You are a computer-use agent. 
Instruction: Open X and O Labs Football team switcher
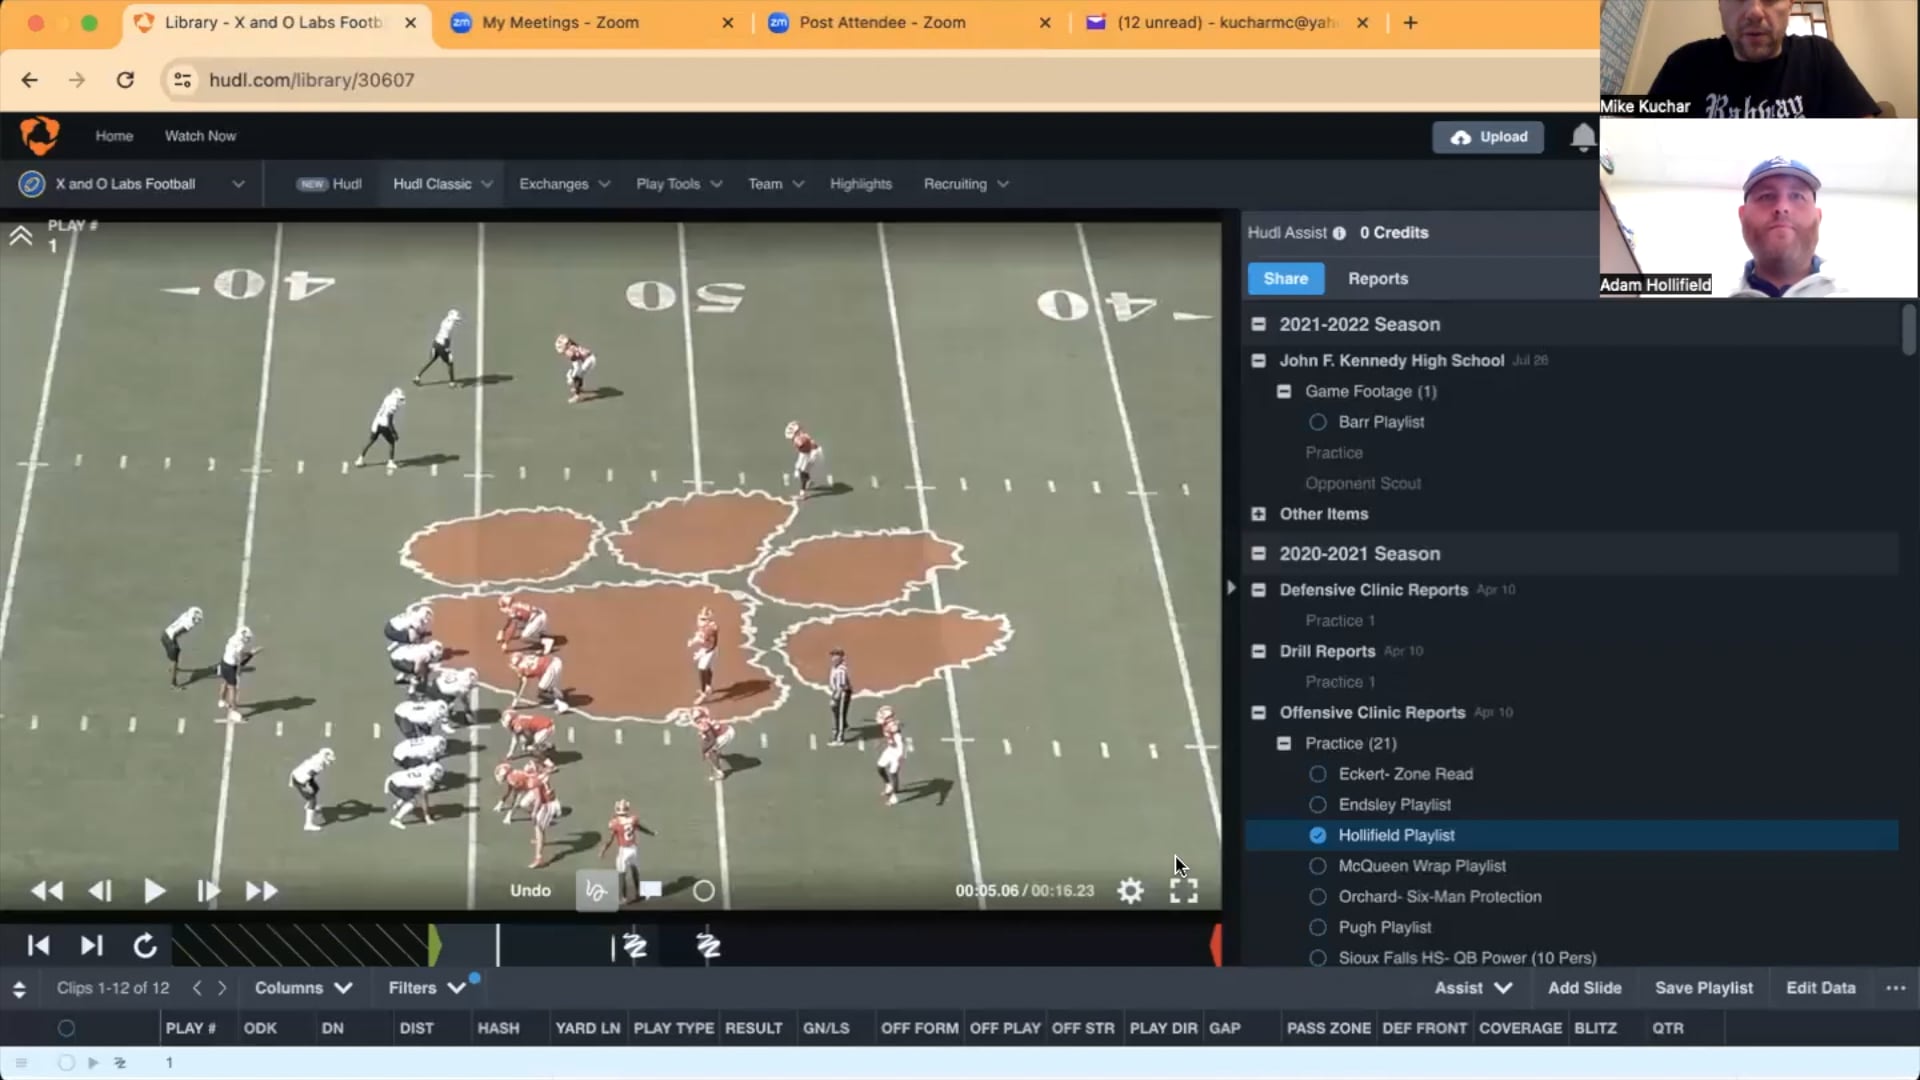pyautogui.click(x=132, y=184)
